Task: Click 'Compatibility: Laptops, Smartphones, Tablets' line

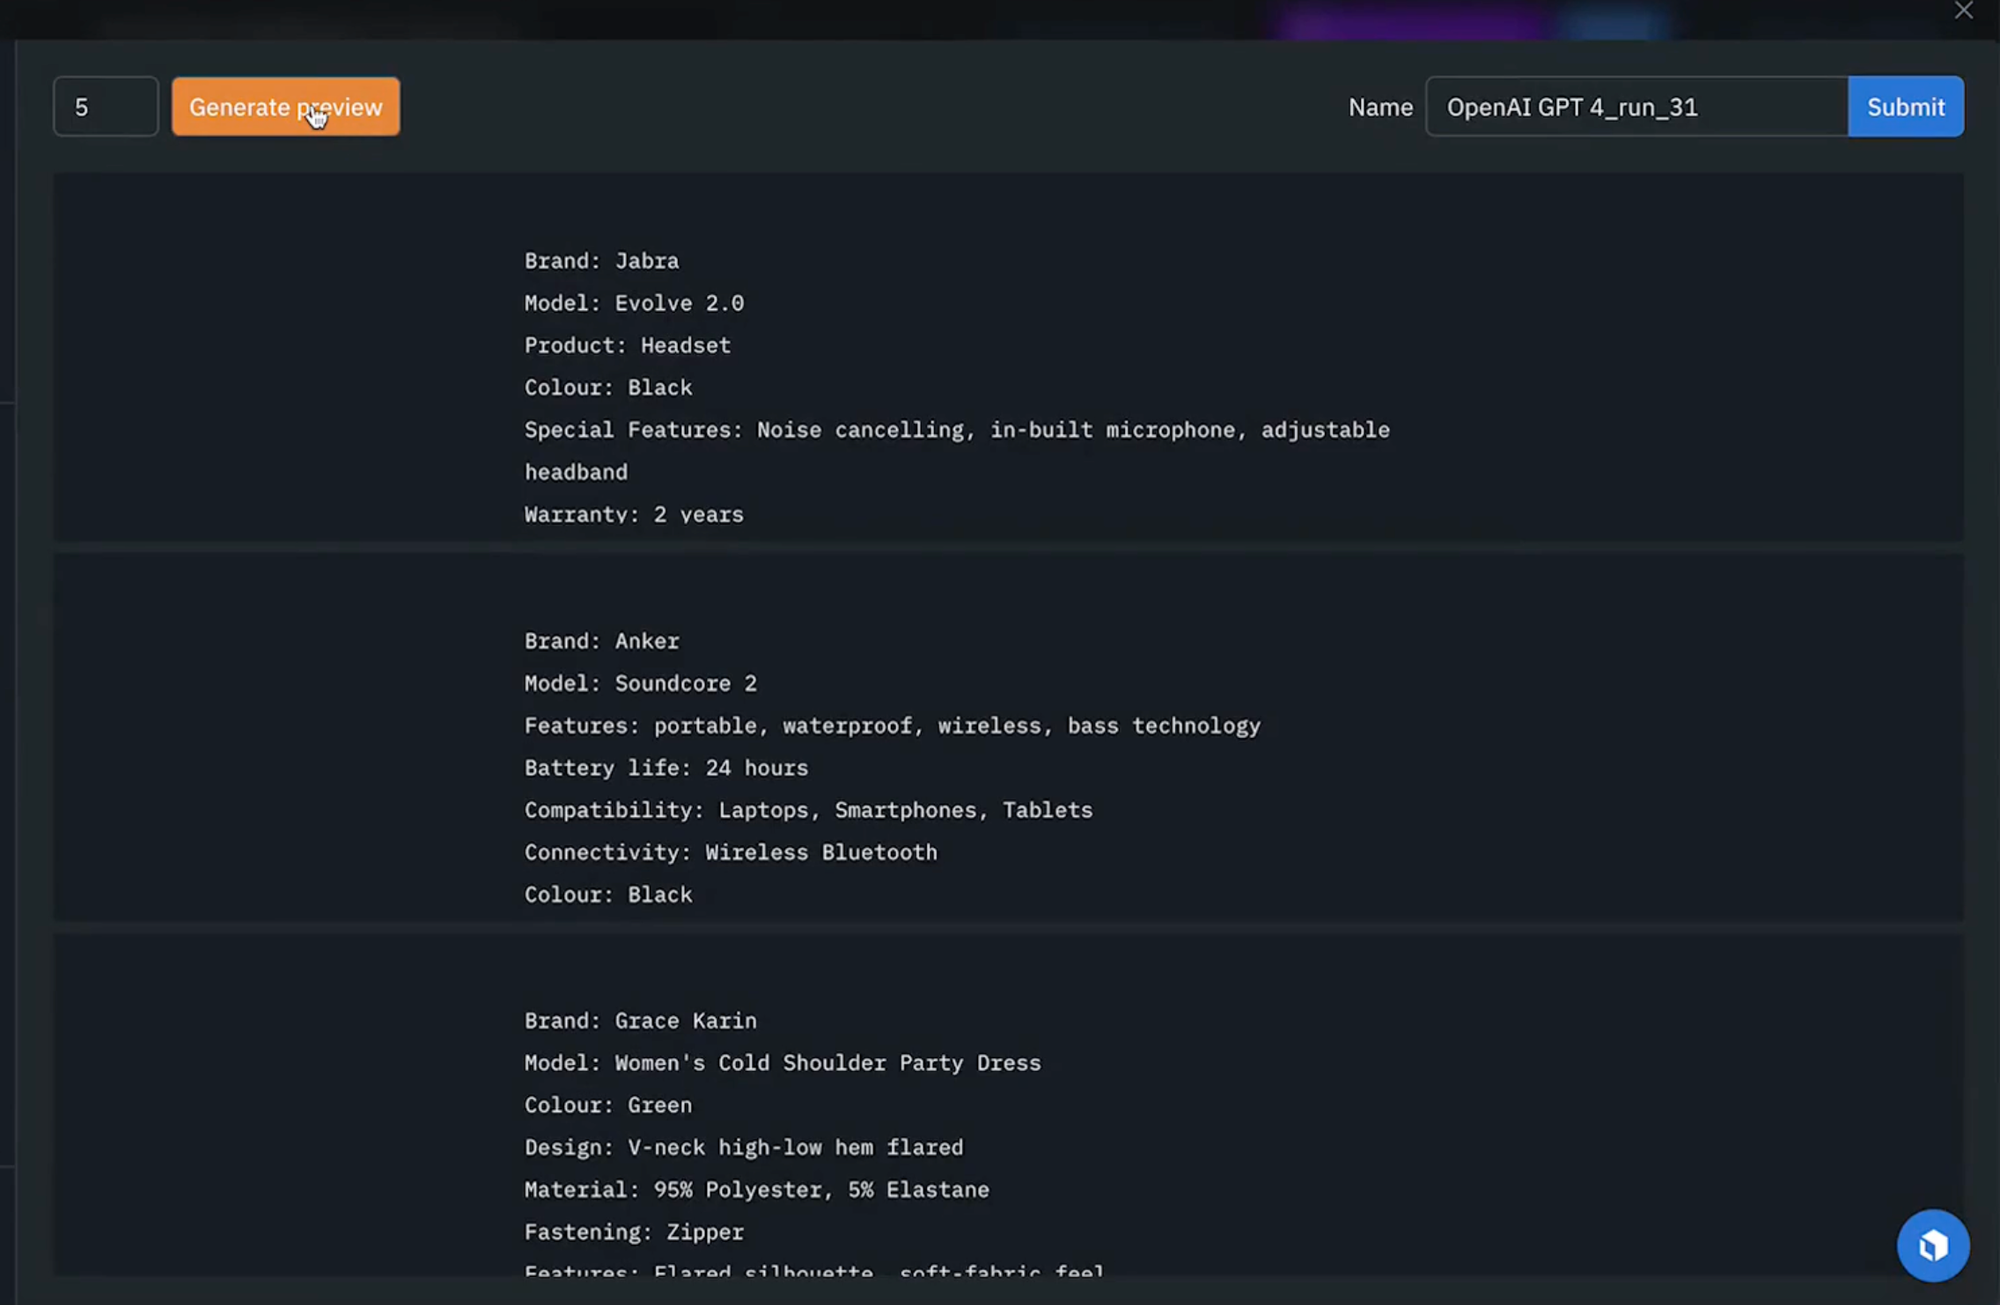Action: coord(808,810)
